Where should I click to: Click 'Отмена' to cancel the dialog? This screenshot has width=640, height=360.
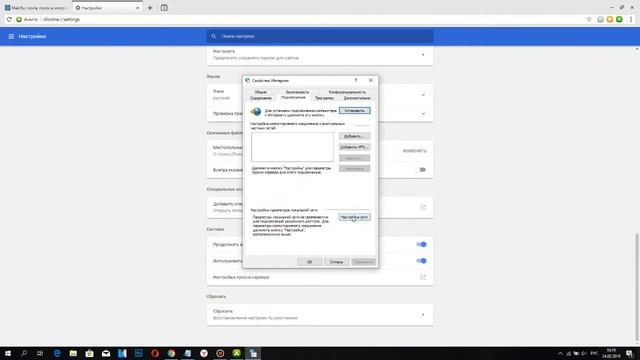336,262
